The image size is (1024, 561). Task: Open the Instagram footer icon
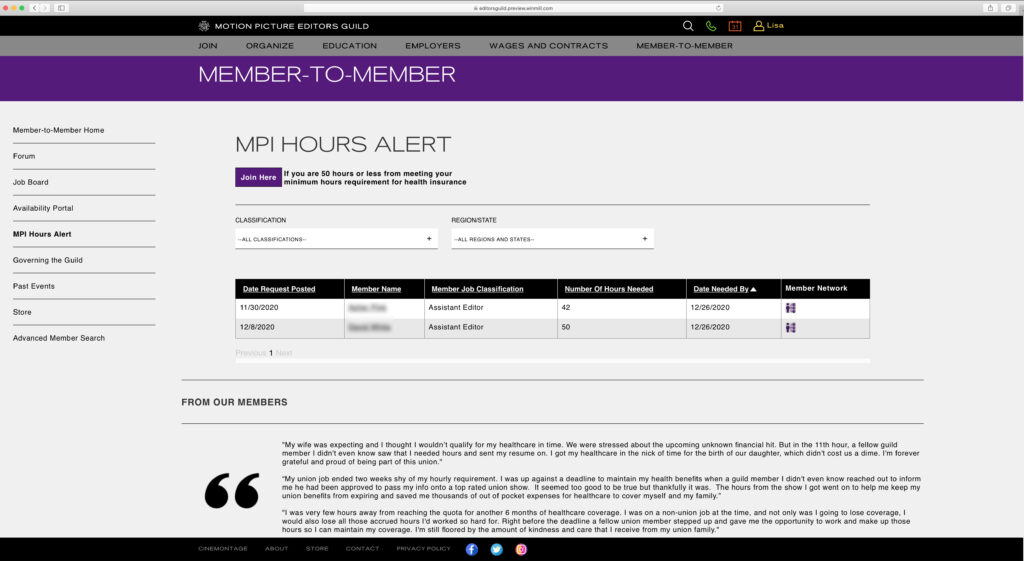(x=521, y=549)
